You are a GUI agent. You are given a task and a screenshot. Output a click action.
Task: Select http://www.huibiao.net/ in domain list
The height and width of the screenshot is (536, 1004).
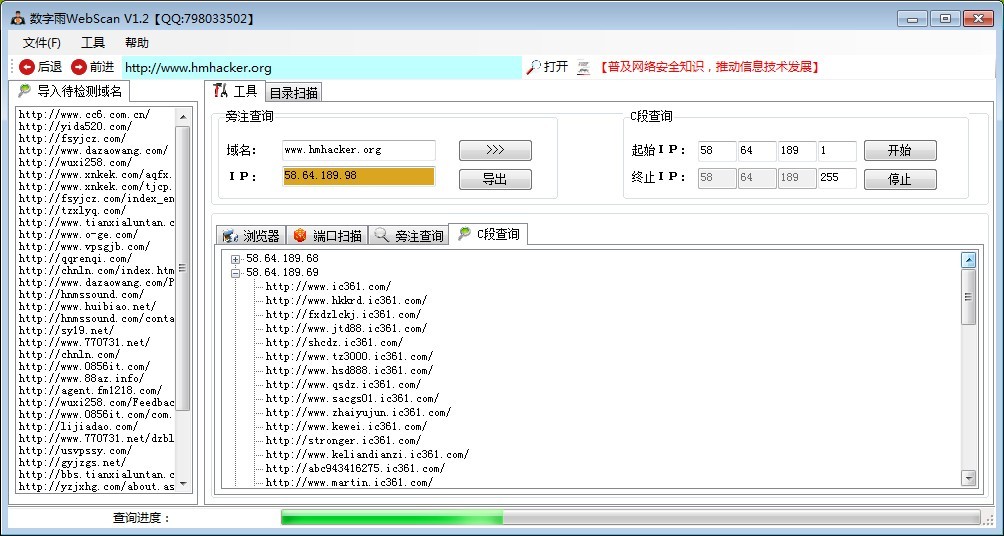[87, 307]
